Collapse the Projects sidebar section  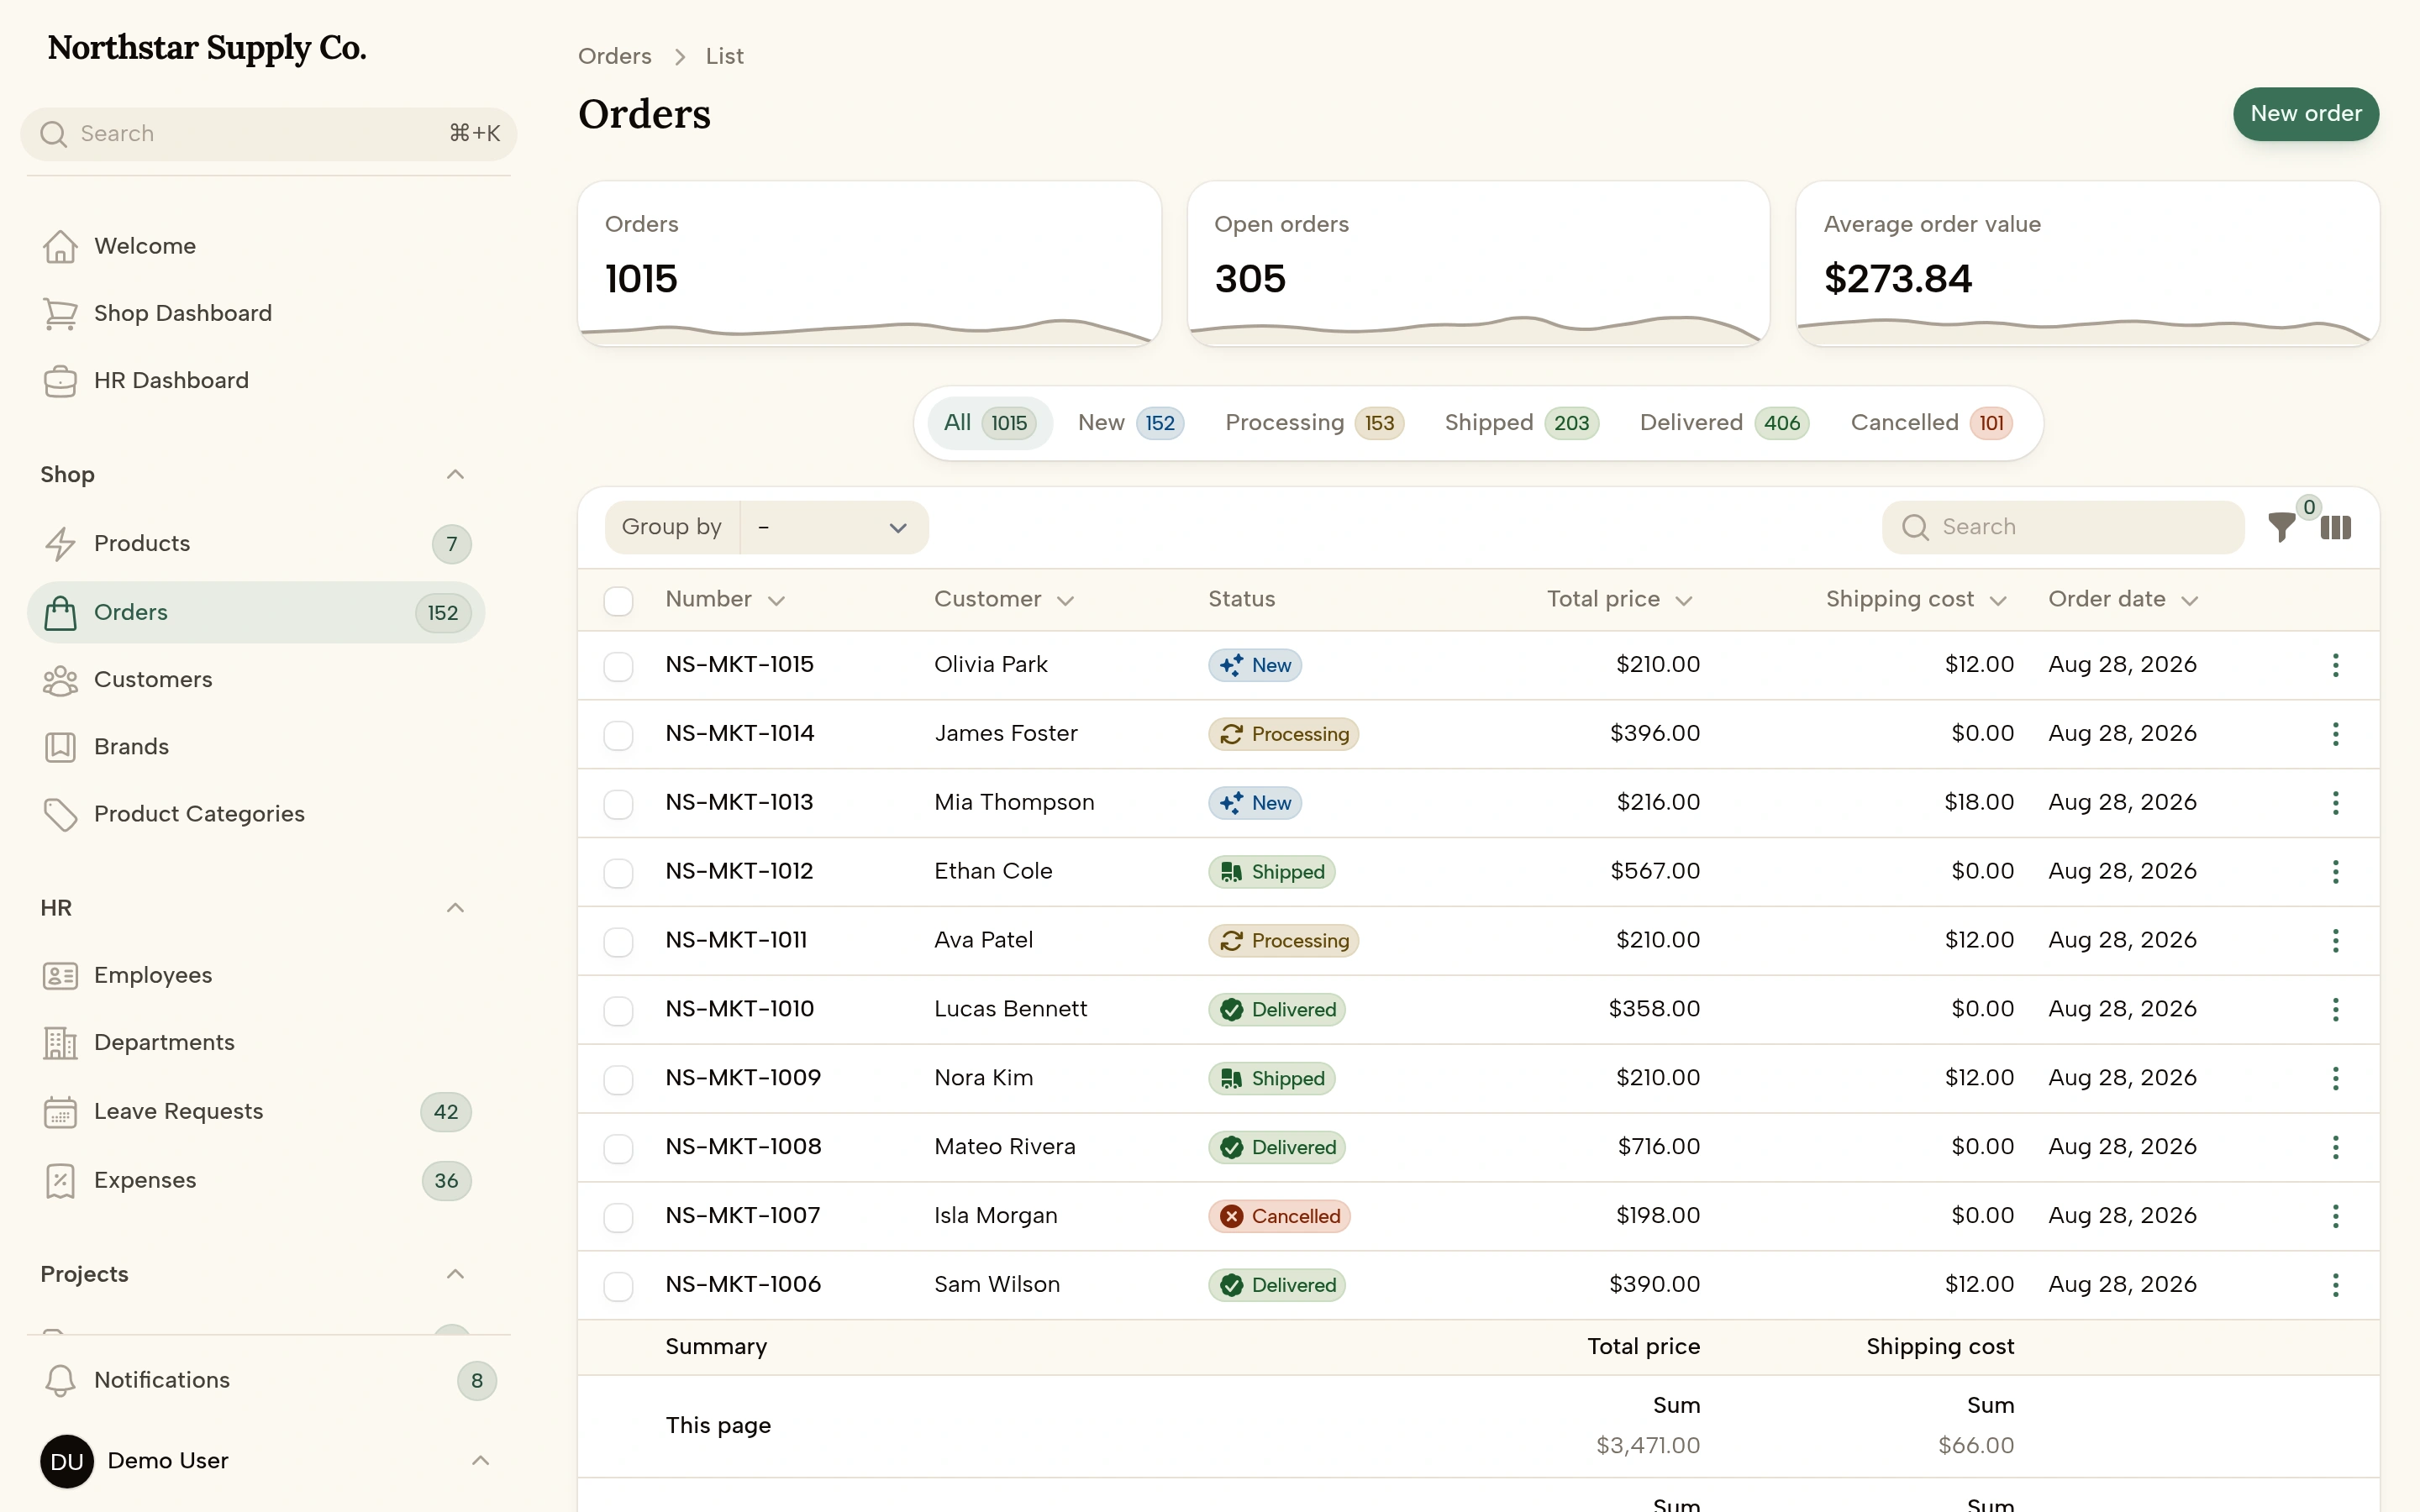pyautogui.click(x=455, y=1274)
